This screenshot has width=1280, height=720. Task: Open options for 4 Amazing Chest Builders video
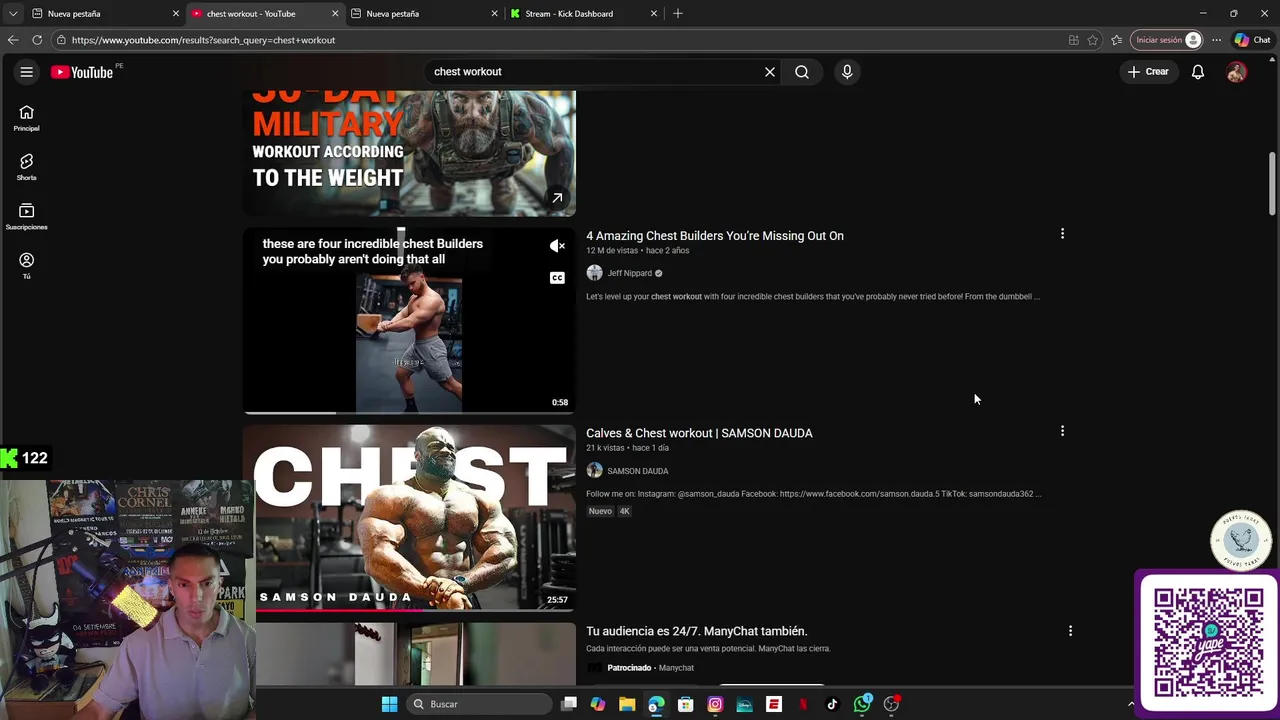click(1062, 234)
